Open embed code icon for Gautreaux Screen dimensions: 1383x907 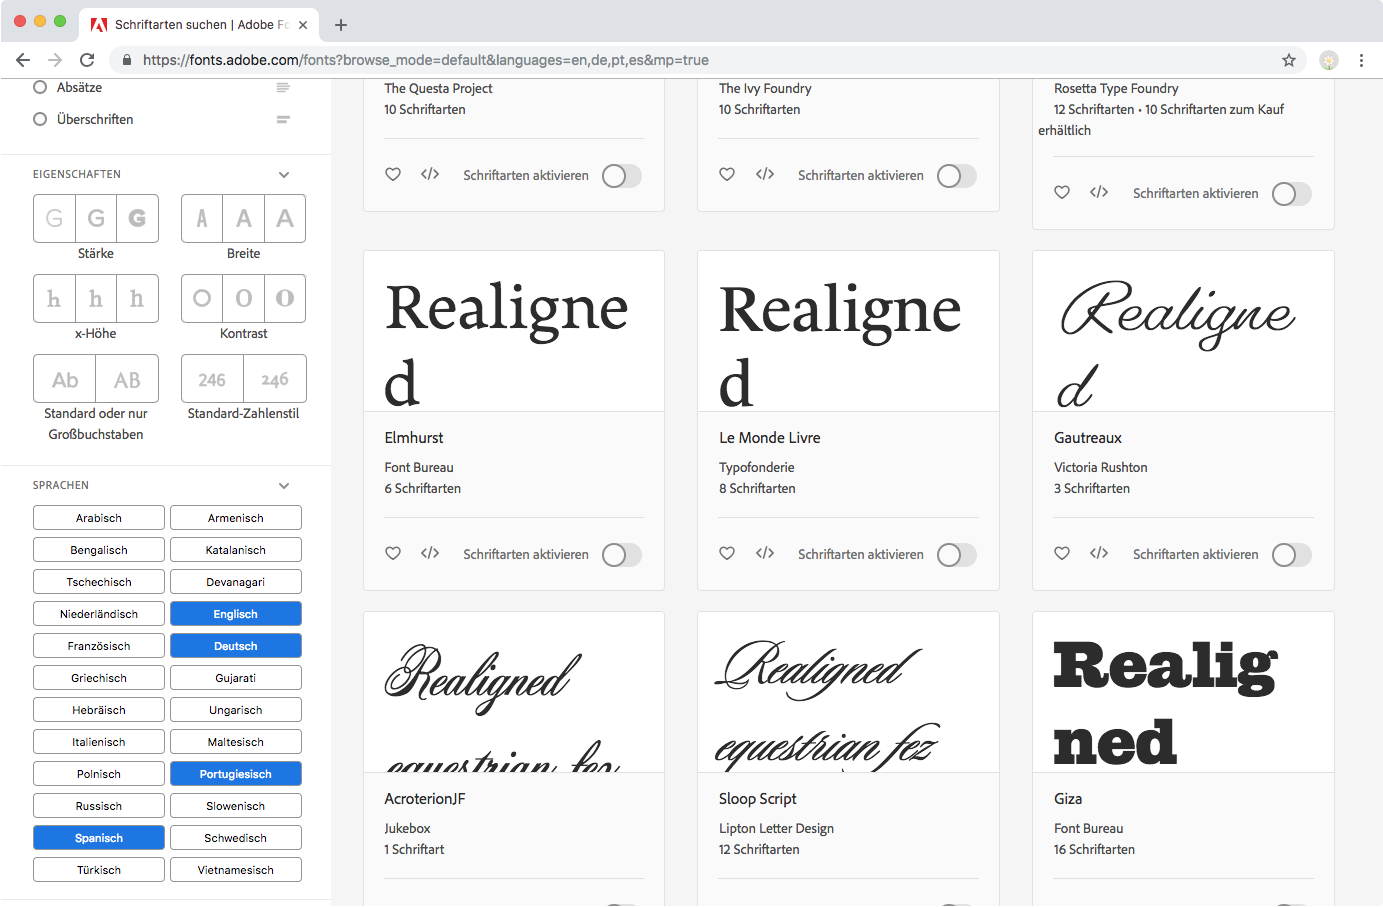tap(1099, 553)
